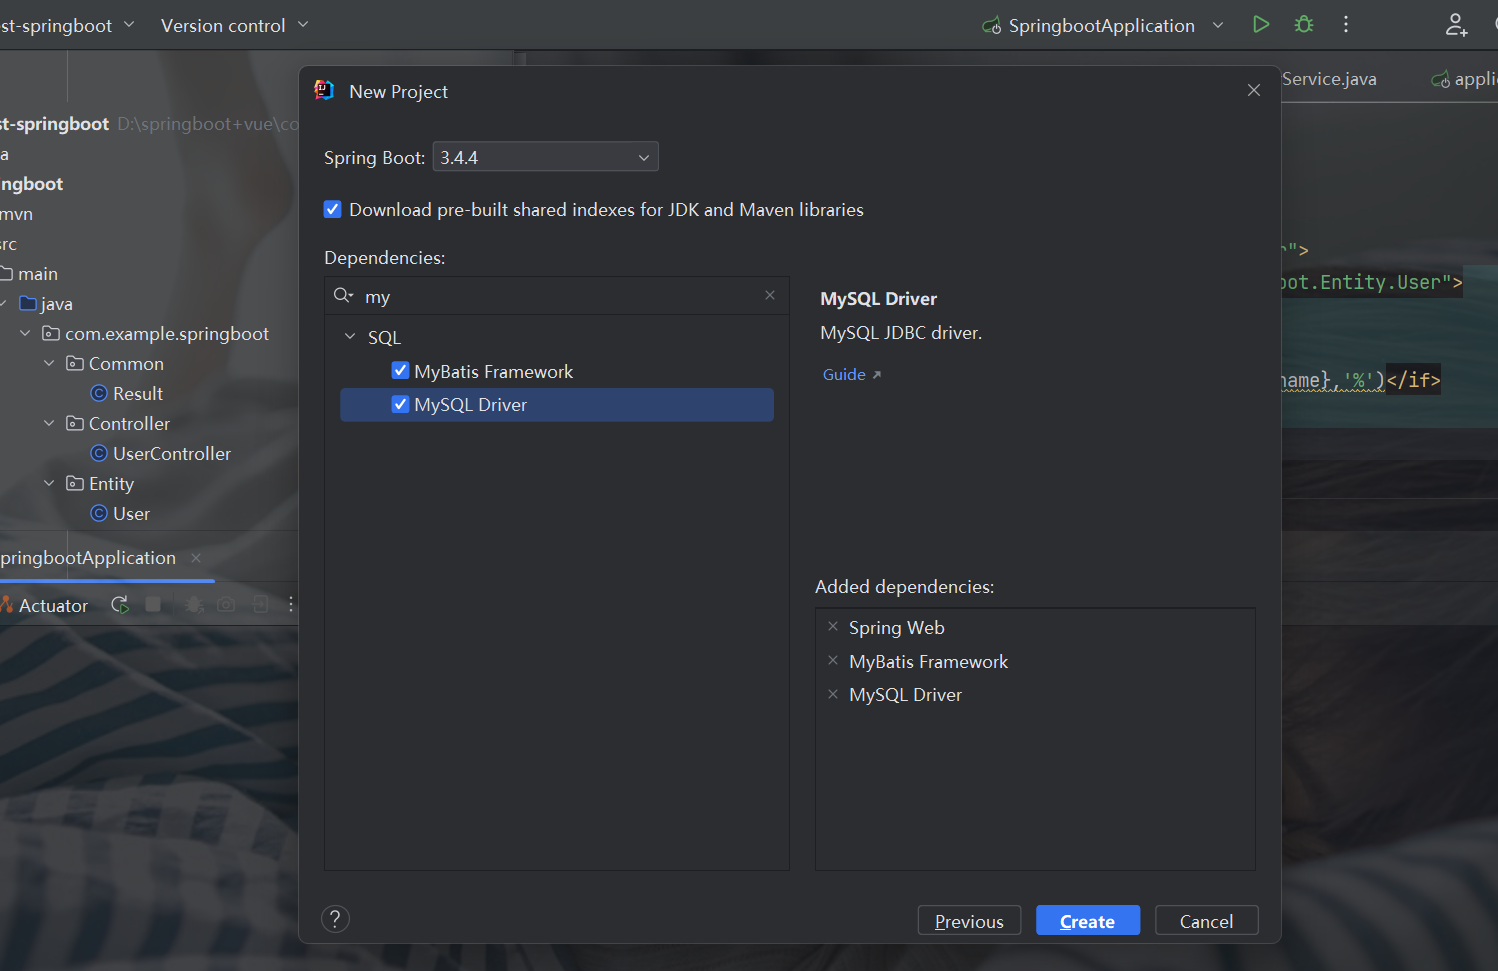
Task: Switch to the Service.java editor tab
Action: pyautogui.click(x=1329, y=79)
